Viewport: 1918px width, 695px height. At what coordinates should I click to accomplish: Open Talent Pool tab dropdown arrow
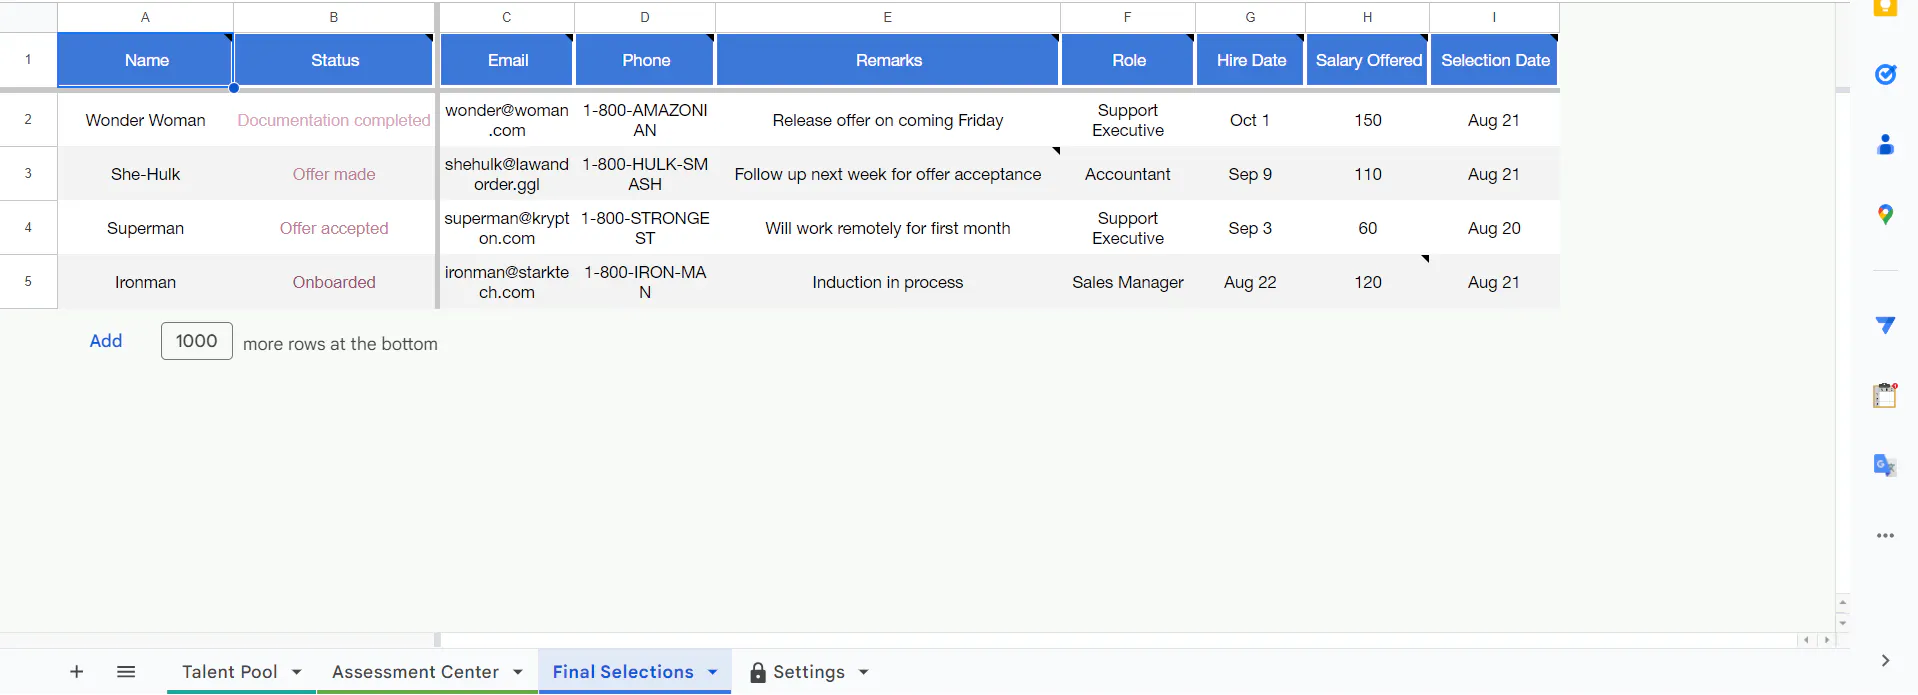point(297,672)
